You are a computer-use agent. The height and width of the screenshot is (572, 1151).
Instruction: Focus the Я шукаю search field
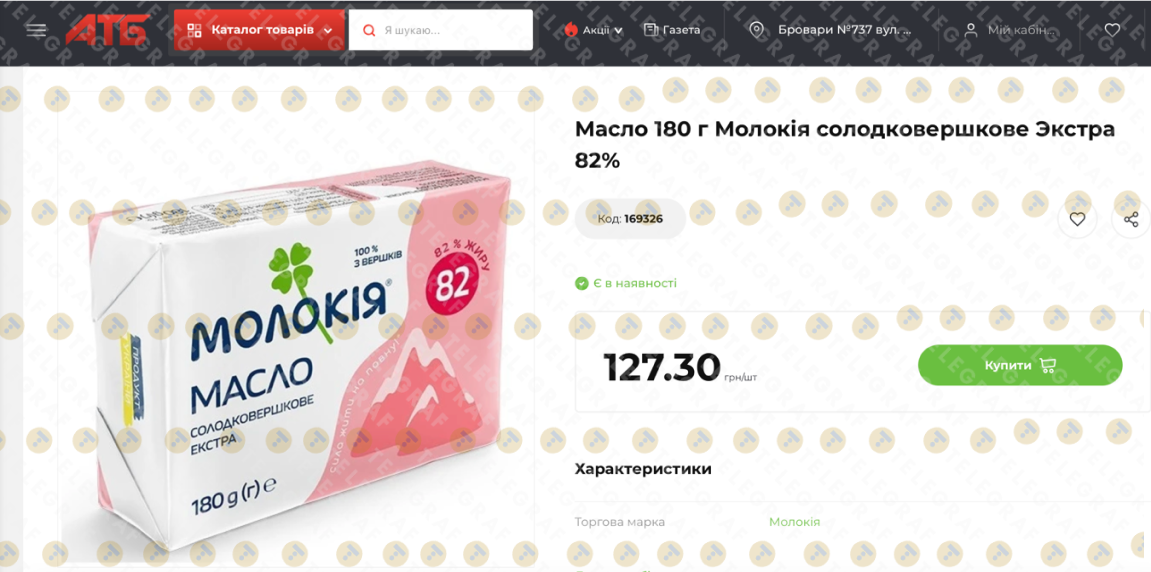[x=440, y=30]
